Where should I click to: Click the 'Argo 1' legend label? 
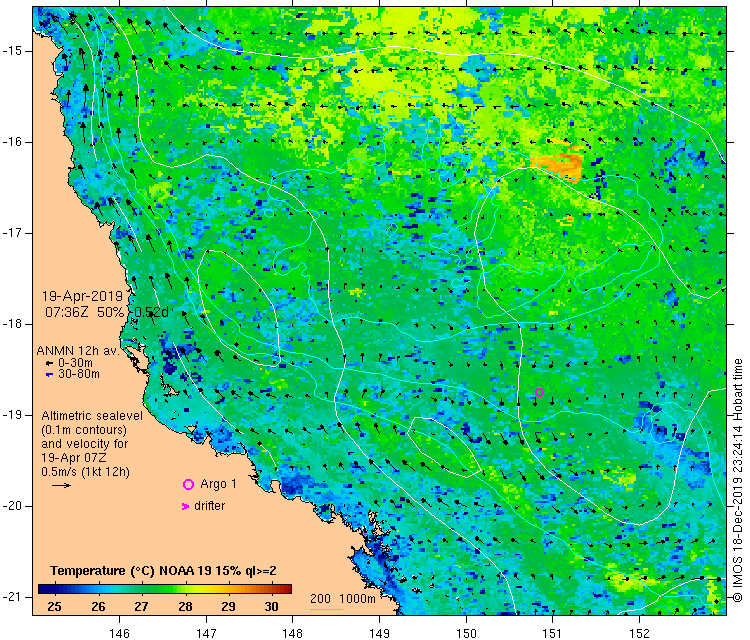tap(218, 484)
